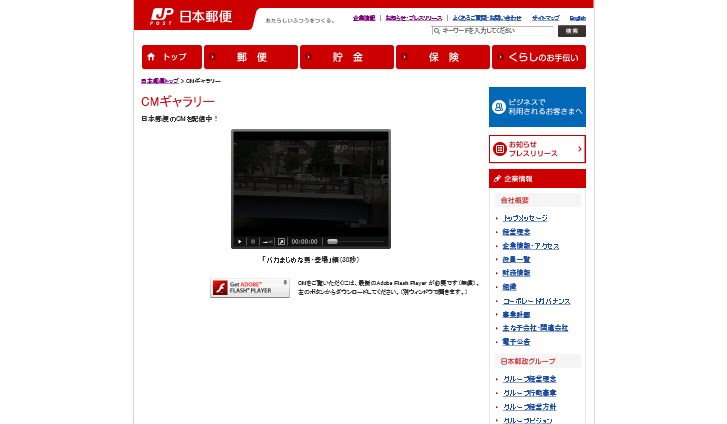
Task: Open よくあるご質問・お問い合わせ link
Action: [487, 18]
